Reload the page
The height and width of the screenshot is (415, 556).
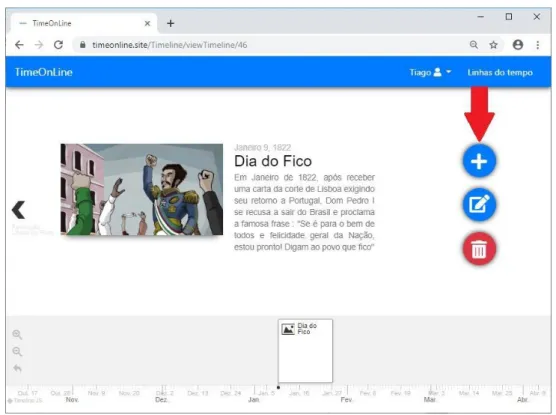pos(59,45)
